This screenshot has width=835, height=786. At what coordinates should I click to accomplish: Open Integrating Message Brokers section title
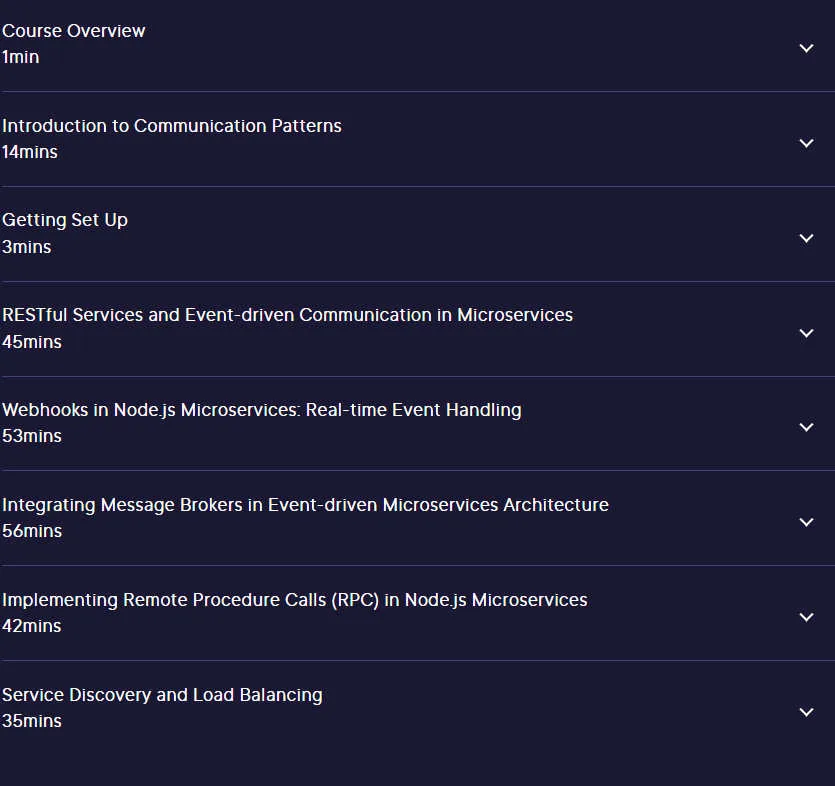point(305,505)
